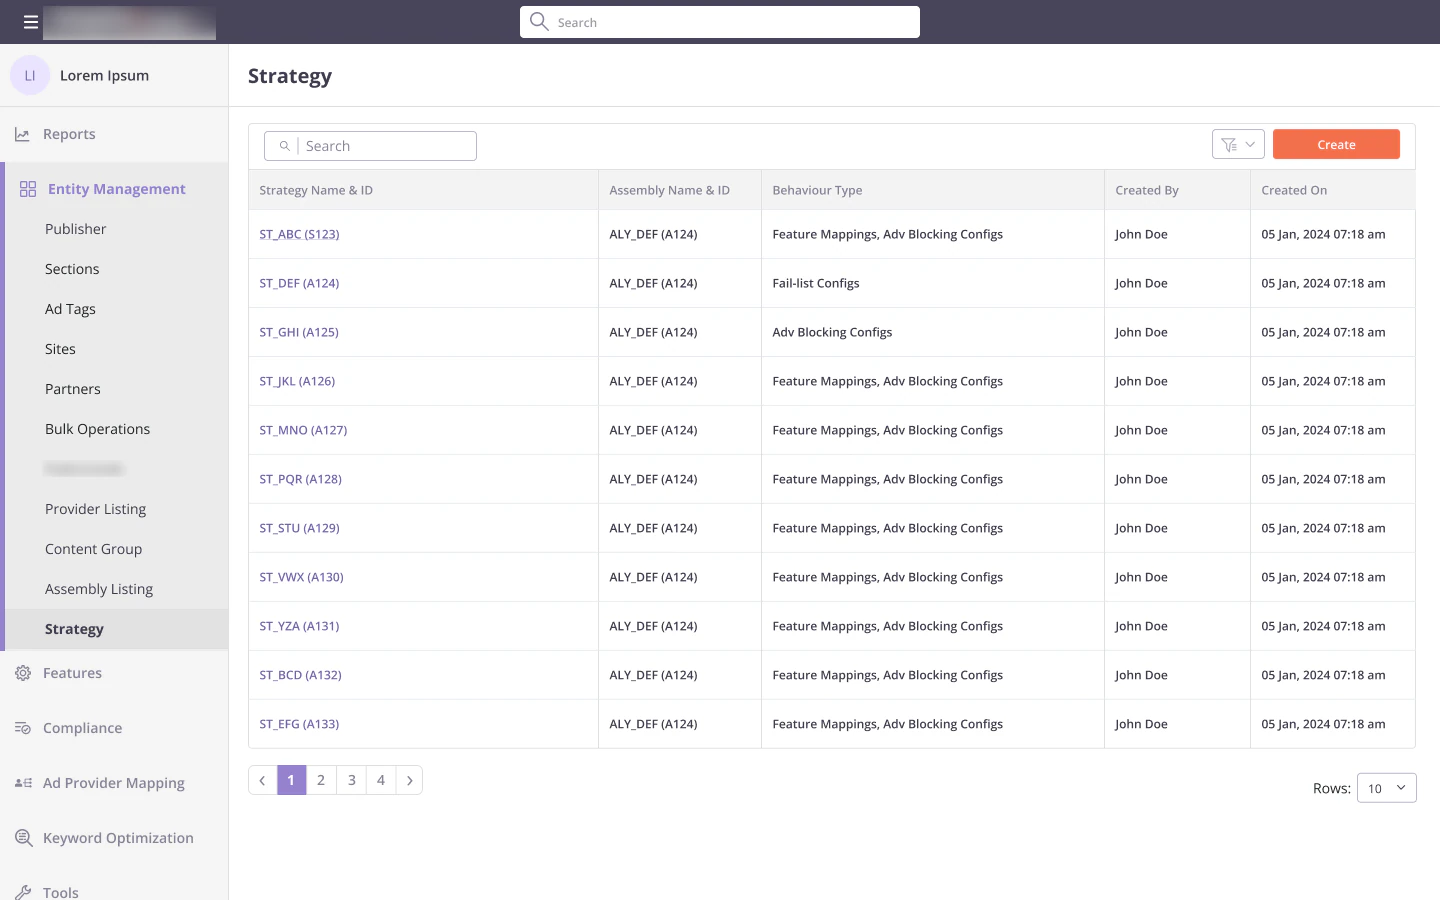Click the Features gear icon
This screenshot has height=900, width=1440.
pos(23,673)
